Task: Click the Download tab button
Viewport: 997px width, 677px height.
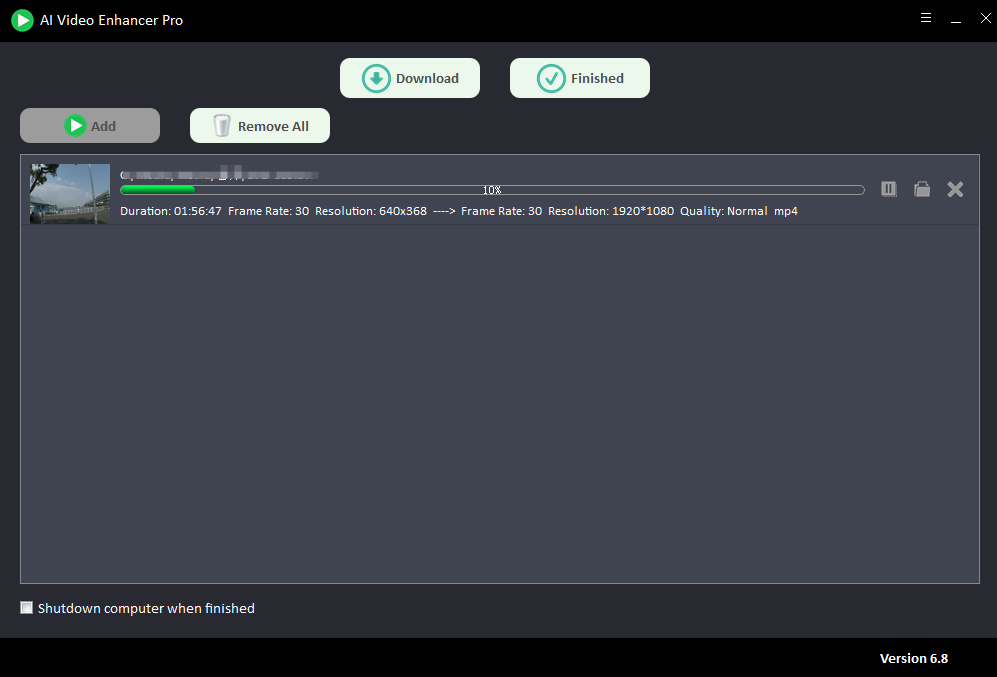Action: click(x=410, y=78)
